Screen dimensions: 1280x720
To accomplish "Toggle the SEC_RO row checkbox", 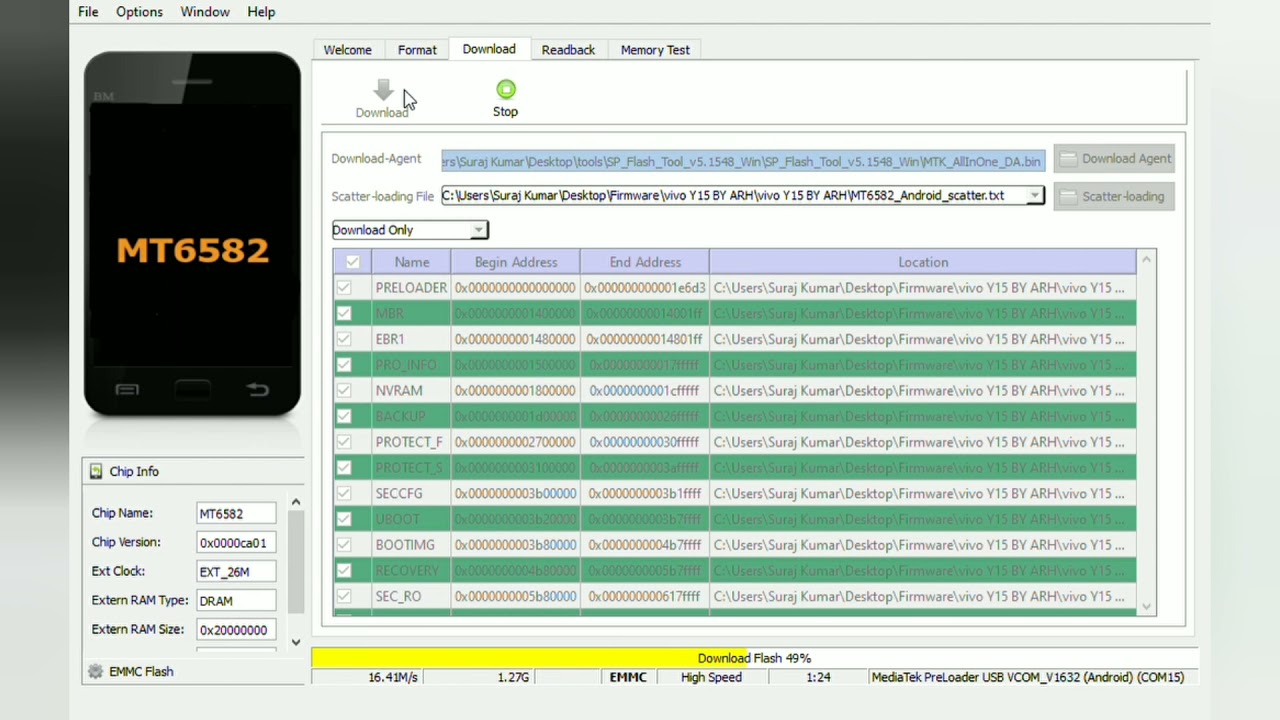I will [344, 596].
